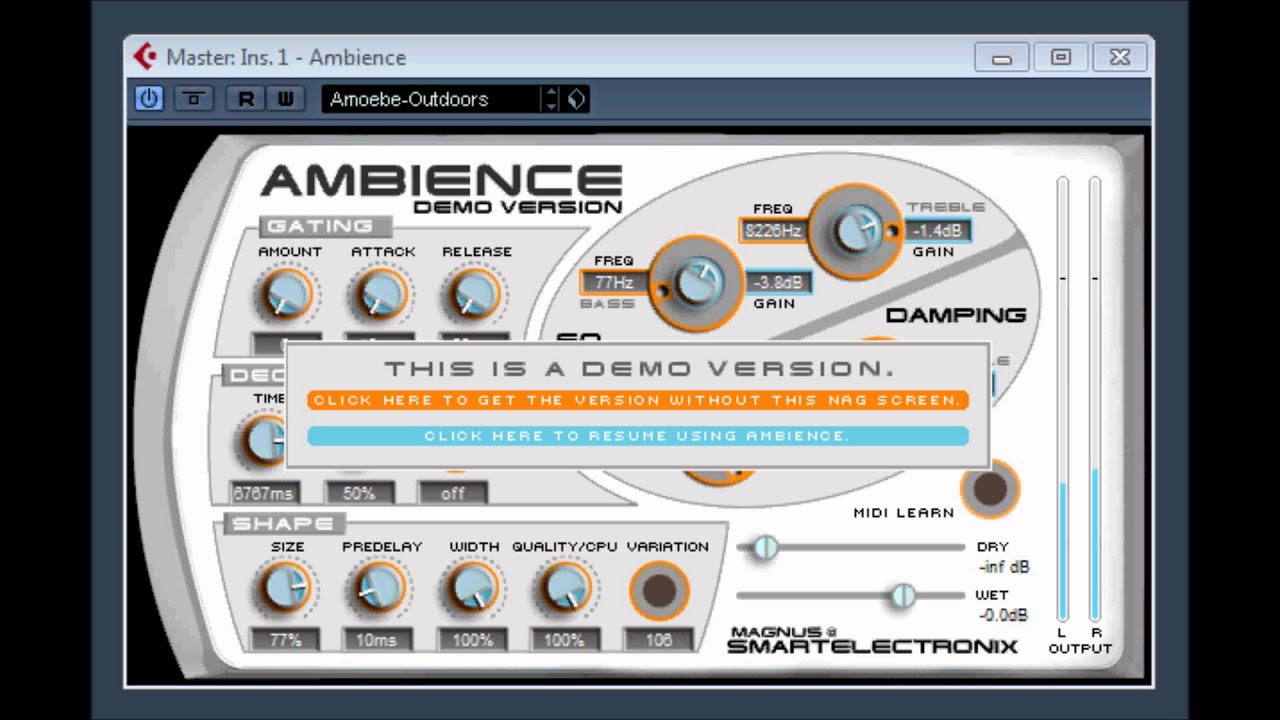Select the -1.4dB treble gain field

pos(938,231)
